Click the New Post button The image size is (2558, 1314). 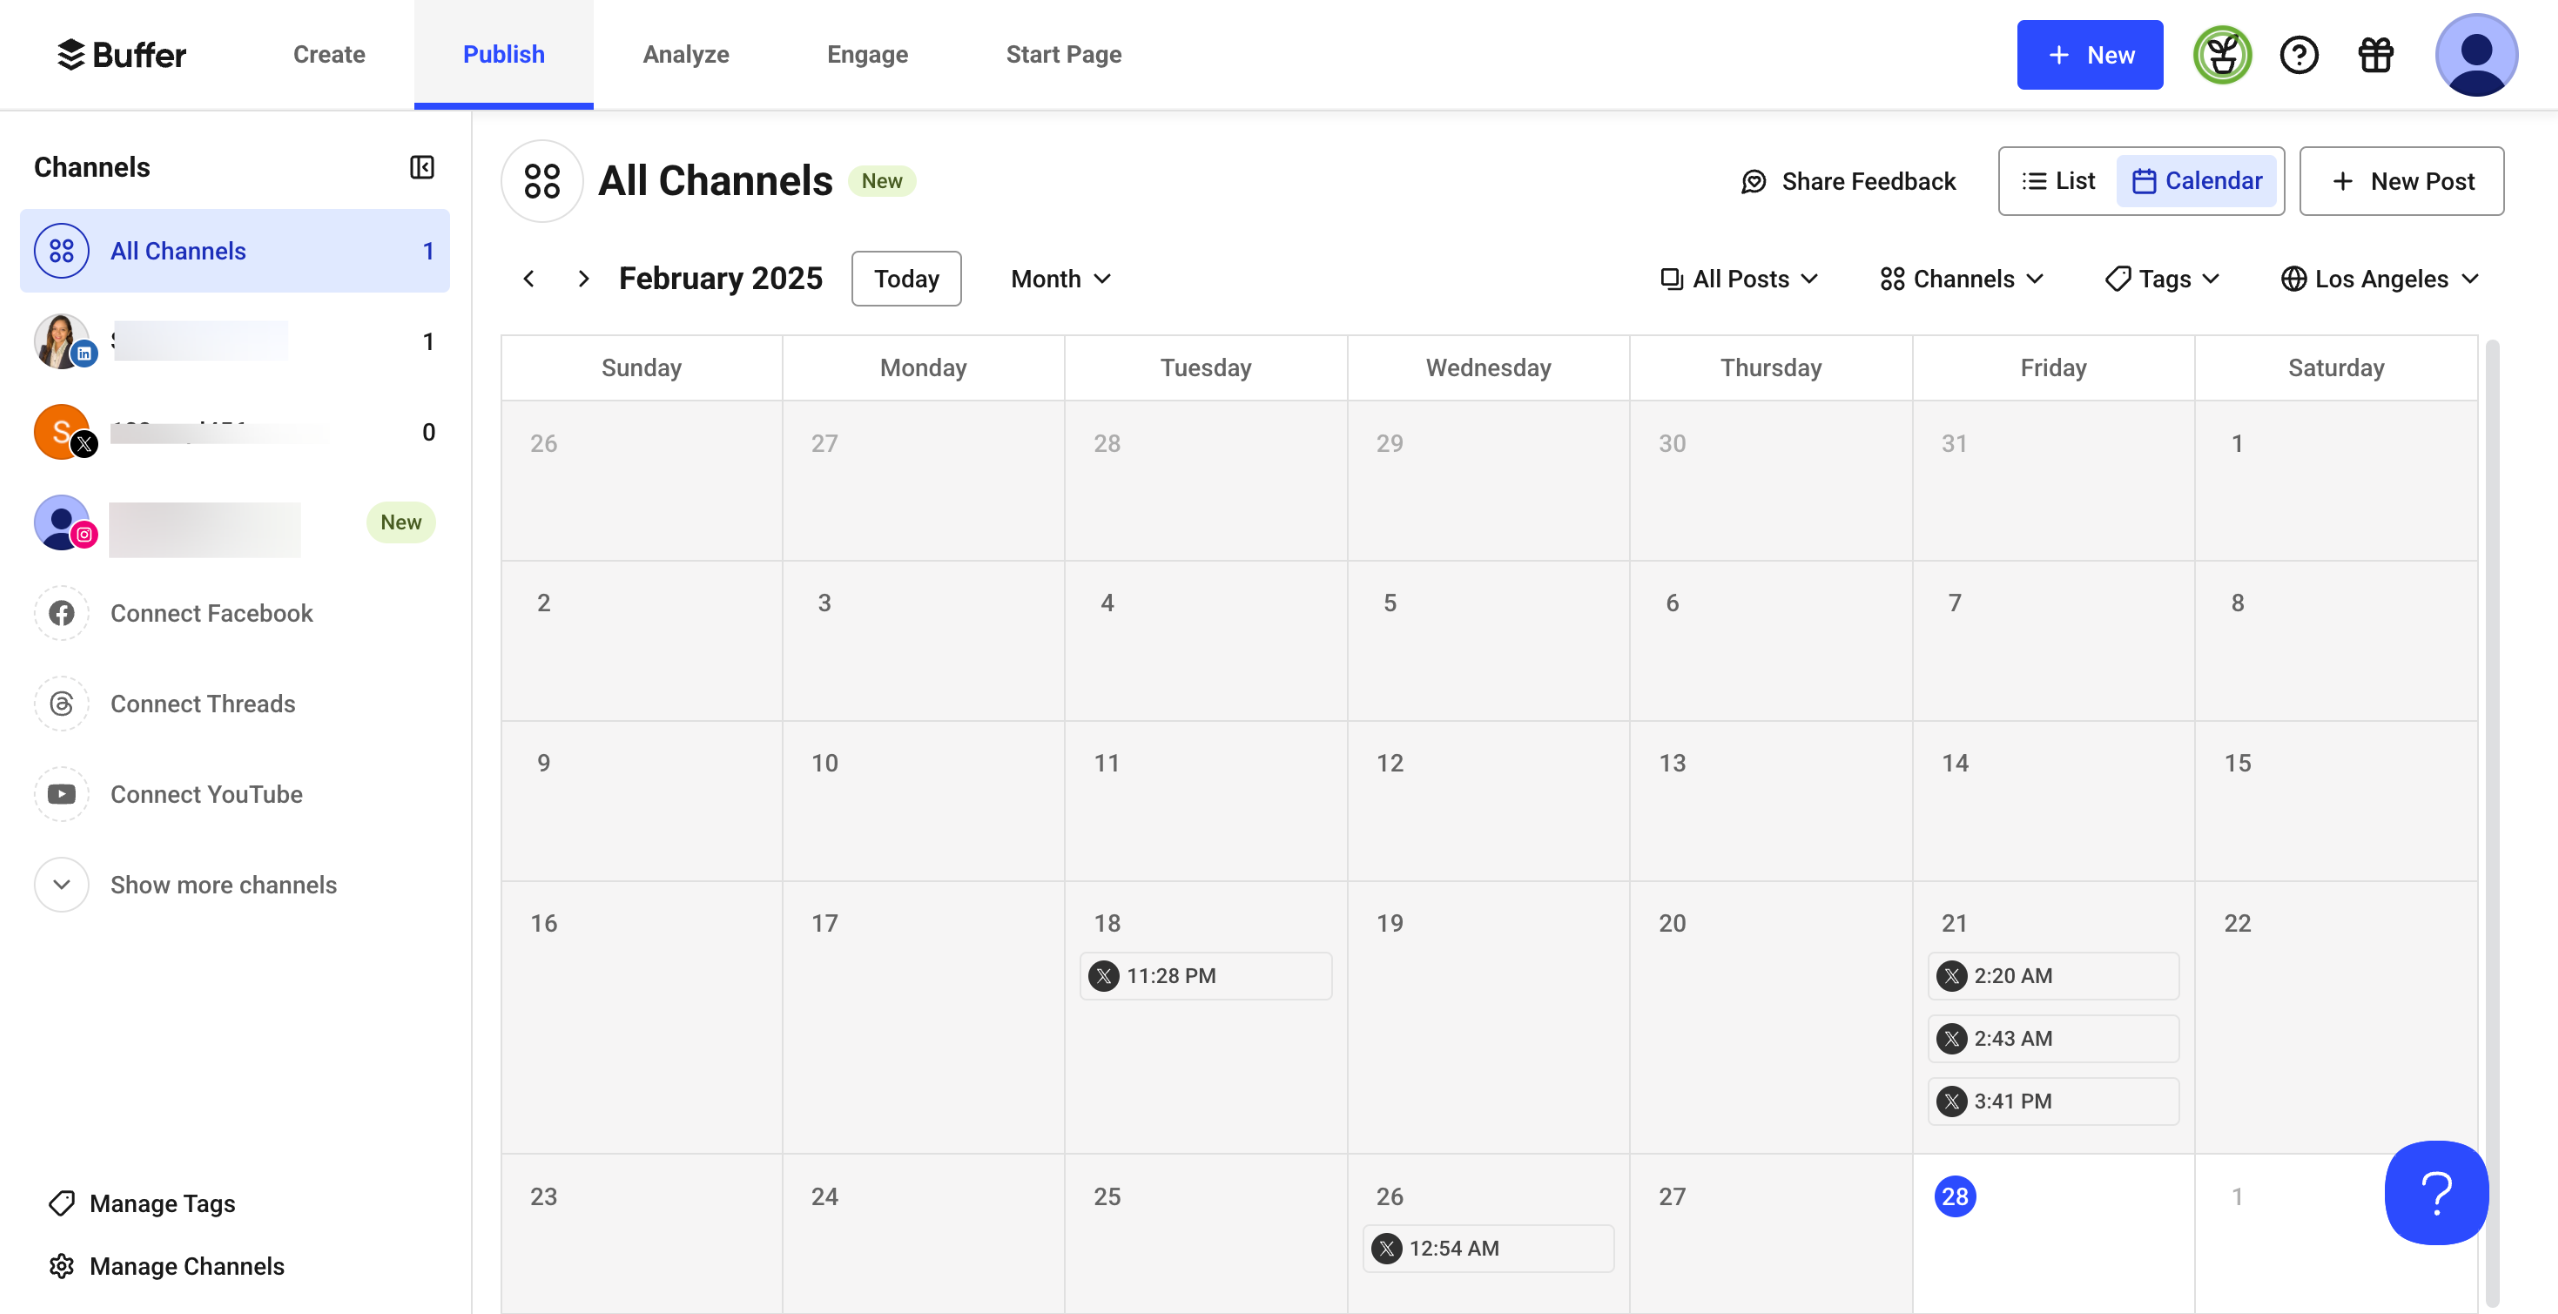pos(2401,181)
